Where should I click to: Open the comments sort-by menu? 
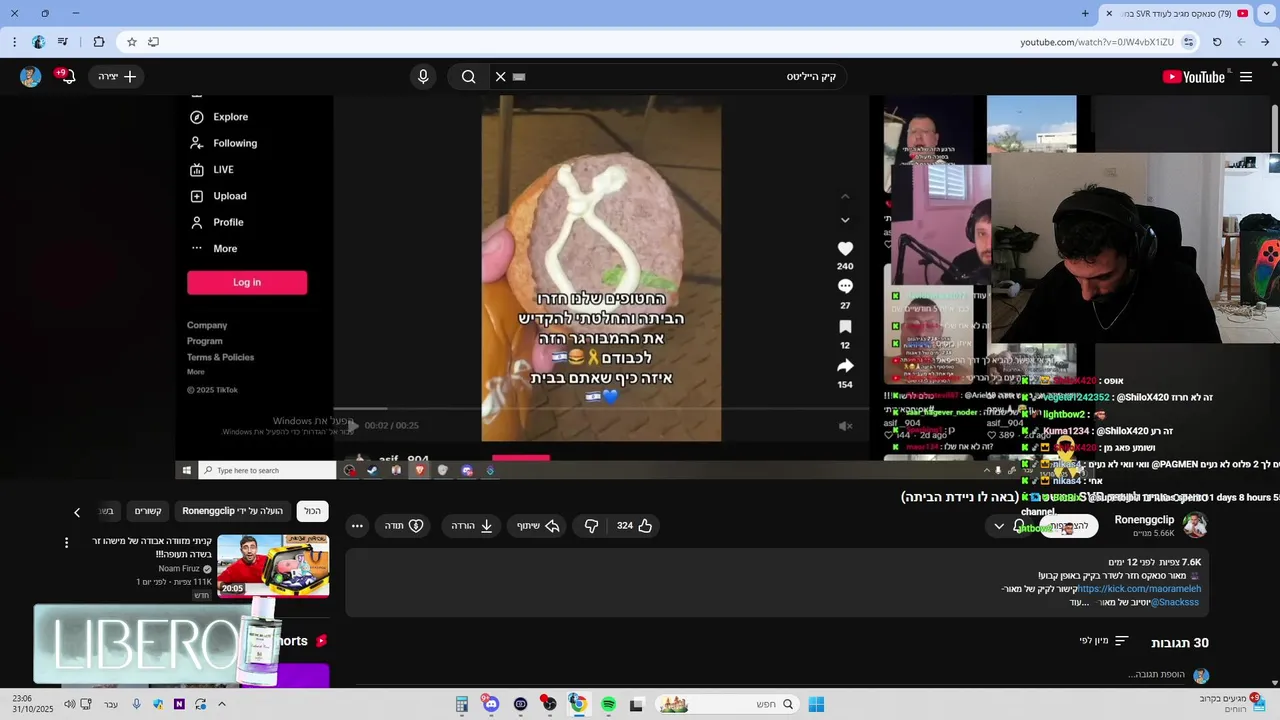click(x=1104, y=641)
